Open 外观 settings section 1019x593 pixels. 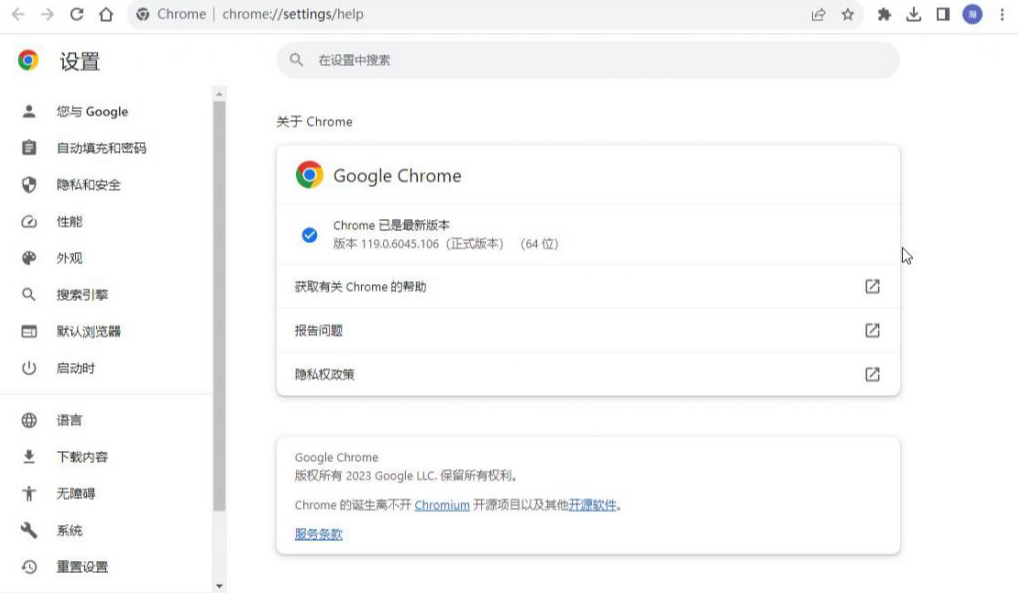[x=69, y=258]
